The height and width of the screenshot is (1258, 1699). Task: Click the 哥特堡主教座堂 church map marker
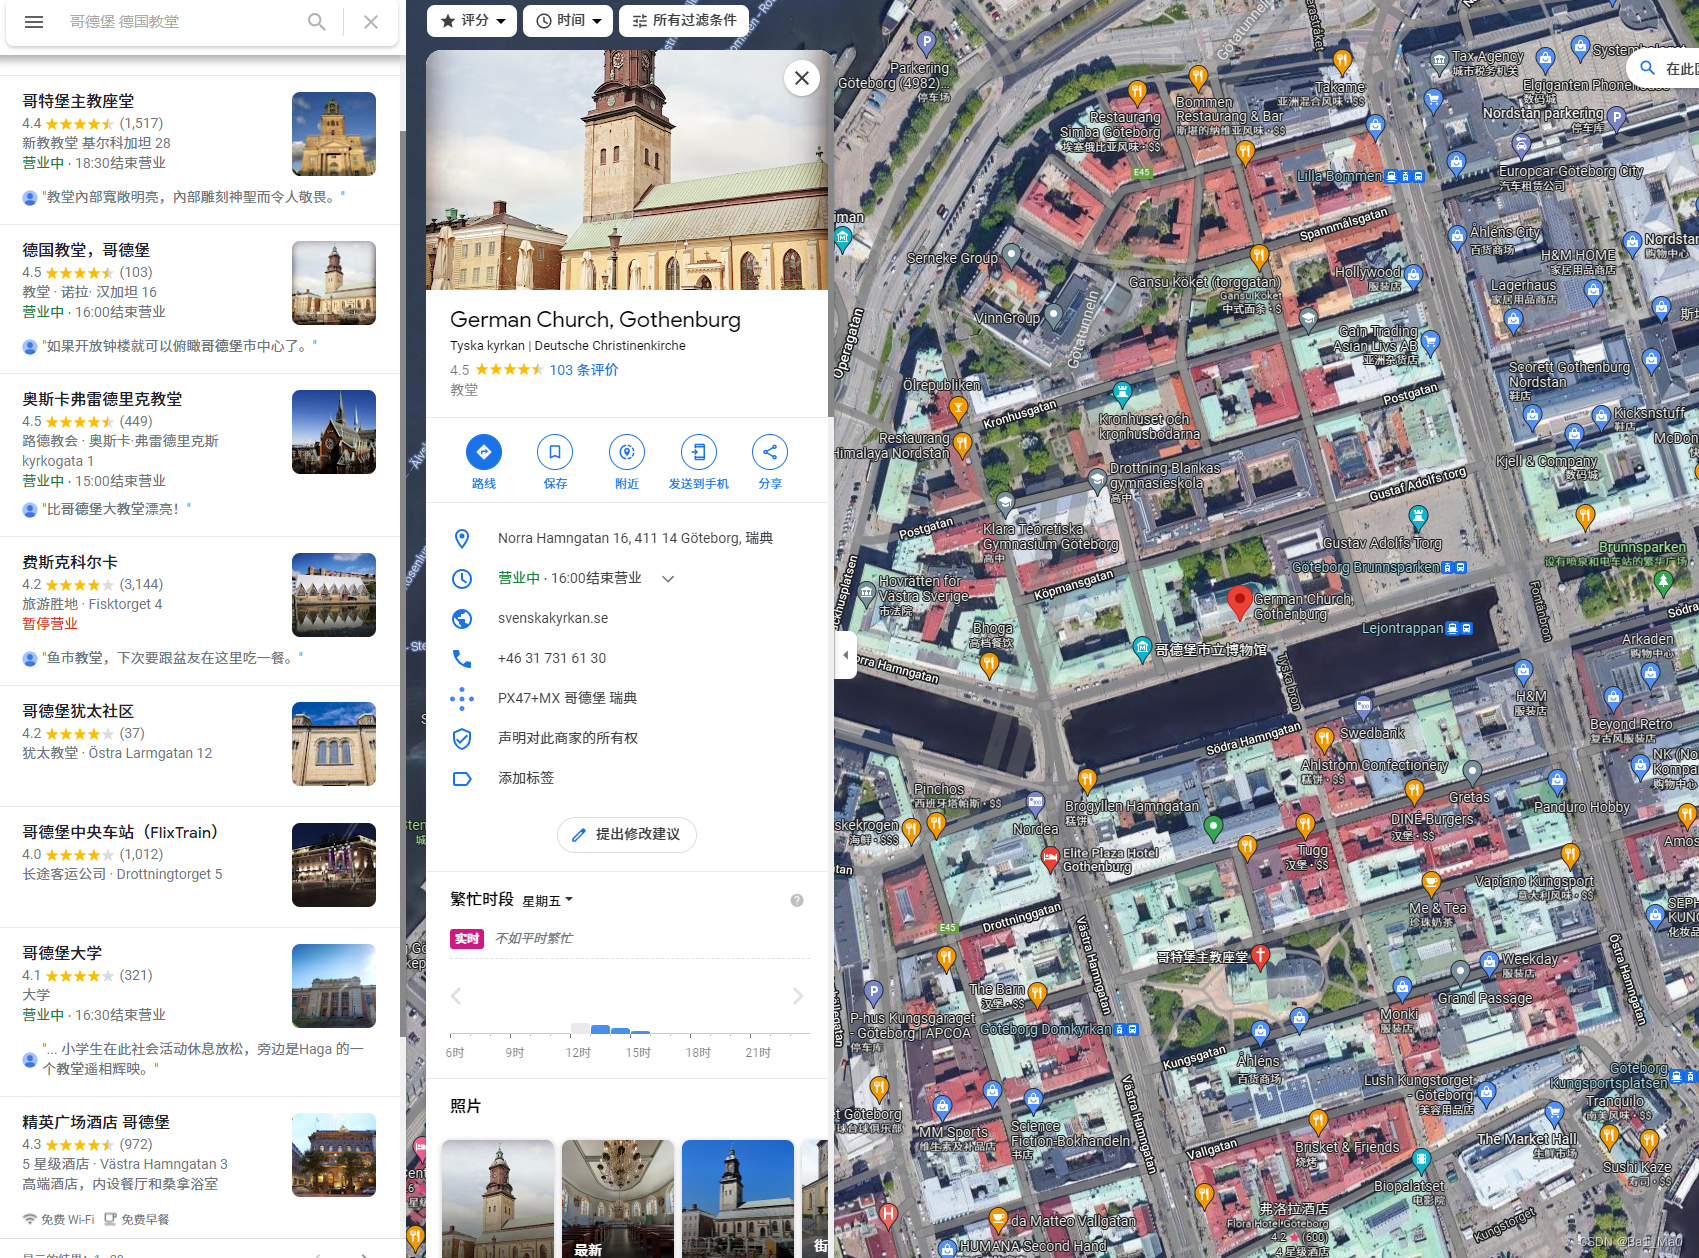point(1261,956)
